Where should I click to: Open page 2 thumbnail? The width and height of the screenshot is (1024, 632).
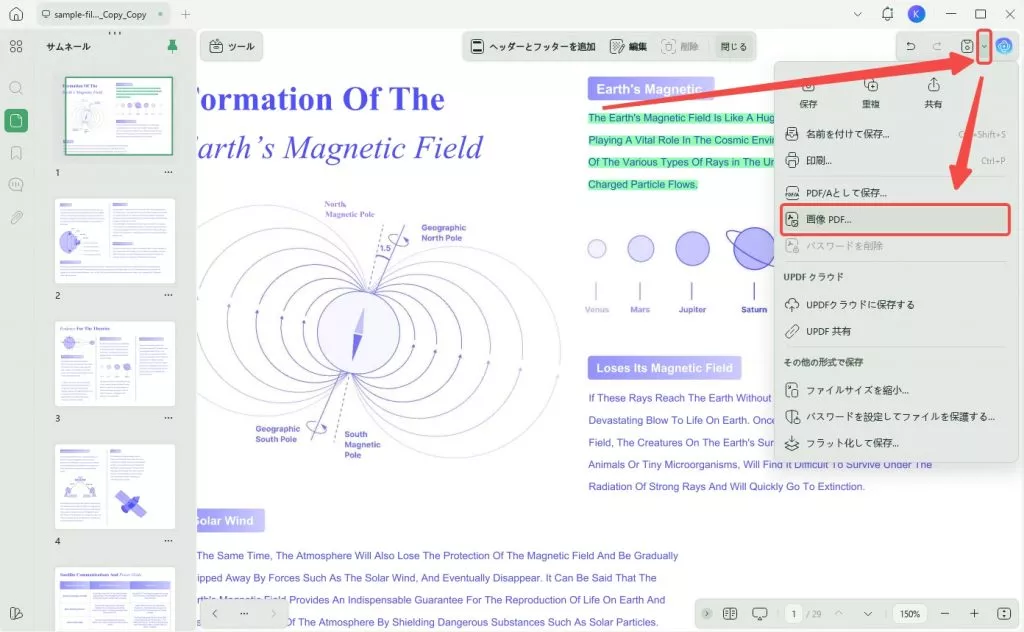pos(115,241)
